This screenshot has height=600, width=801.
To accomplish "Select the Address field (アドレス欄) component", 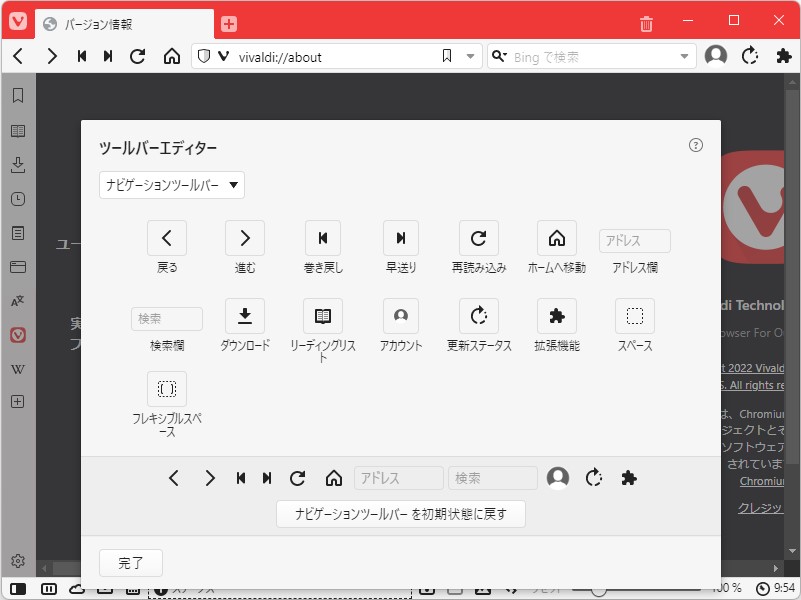I will click(x=634, y=241).
